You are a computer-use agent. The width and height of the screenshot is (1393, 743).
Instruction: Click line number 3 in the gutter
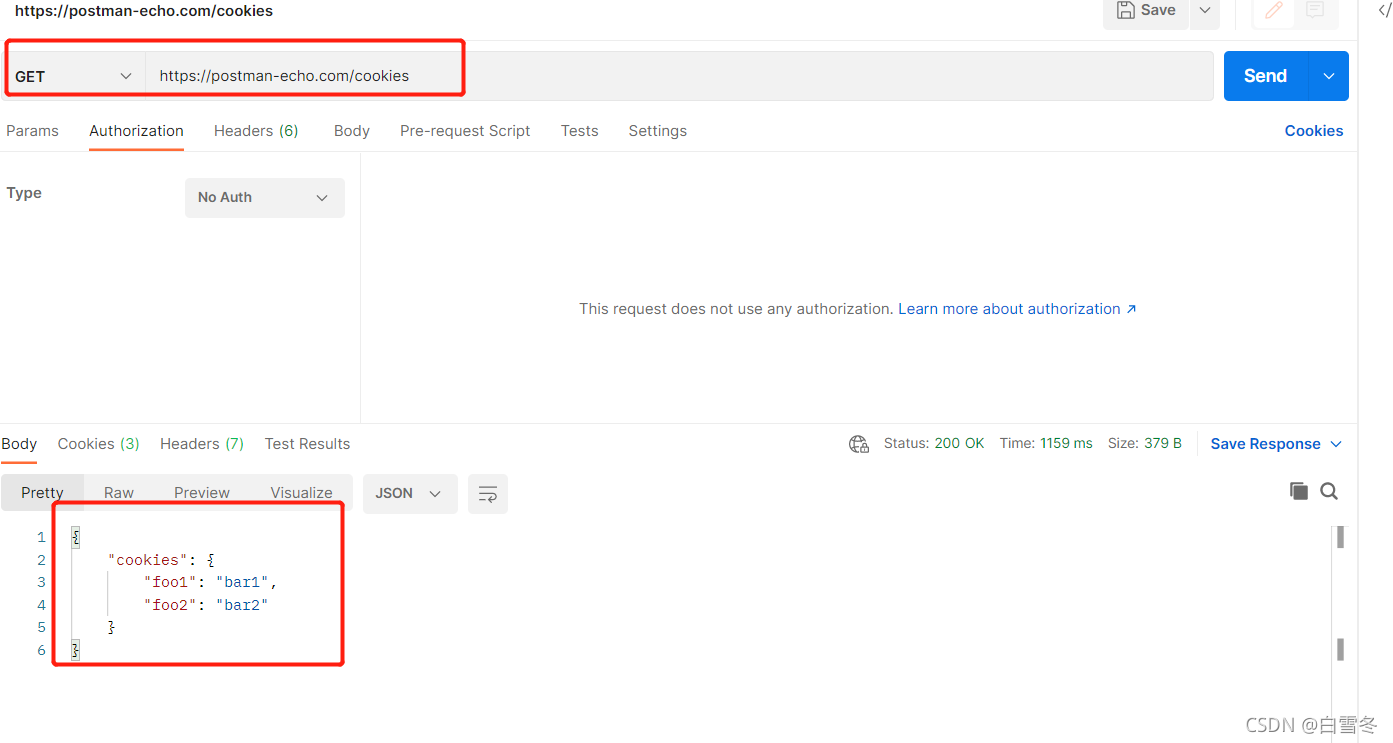[x=41, y=582]
